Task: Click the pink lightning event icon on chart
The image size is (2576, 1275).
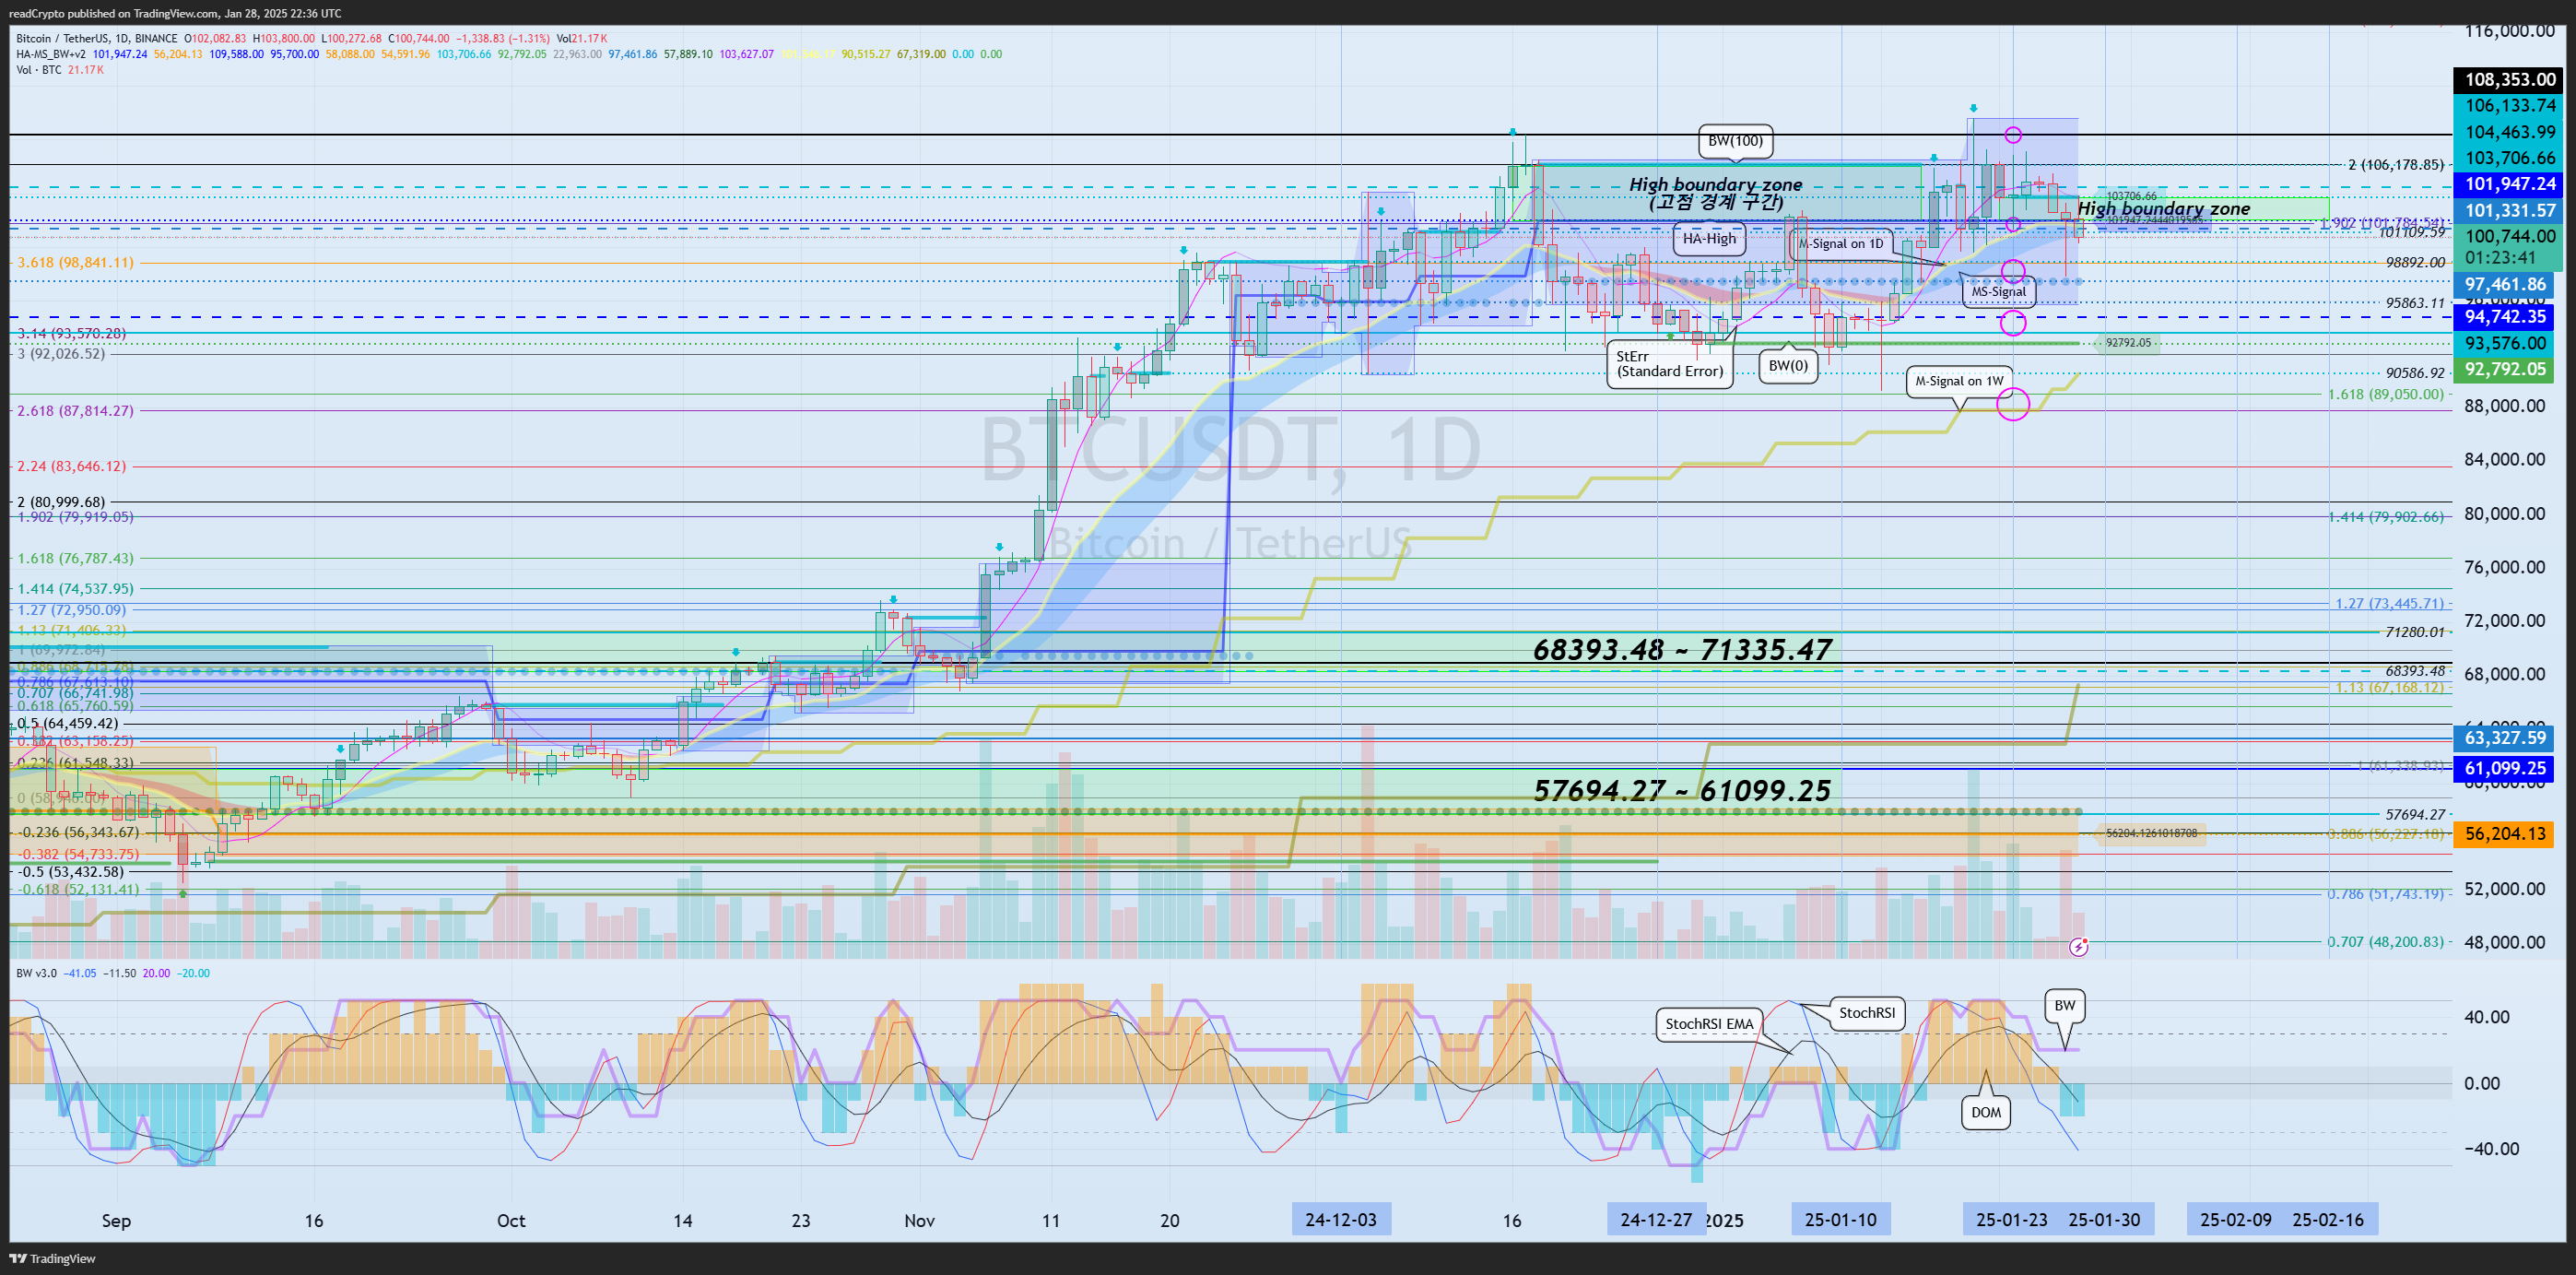Action: coord(2079,946)
